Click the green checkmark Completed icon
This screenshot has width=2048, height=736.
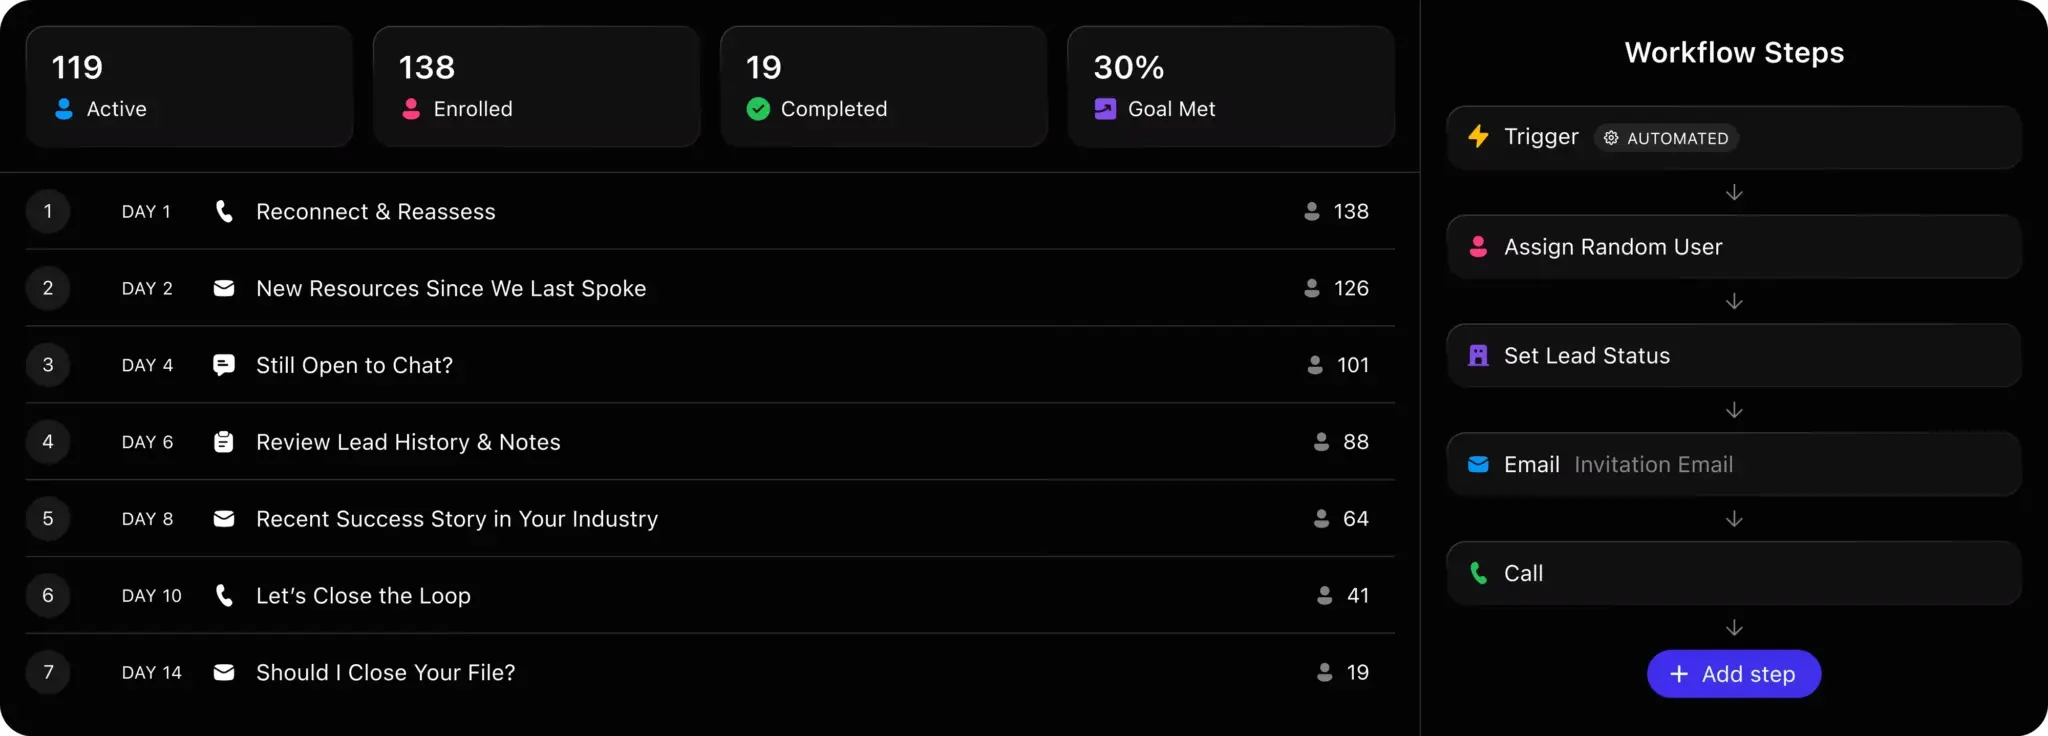pos(758,109)
